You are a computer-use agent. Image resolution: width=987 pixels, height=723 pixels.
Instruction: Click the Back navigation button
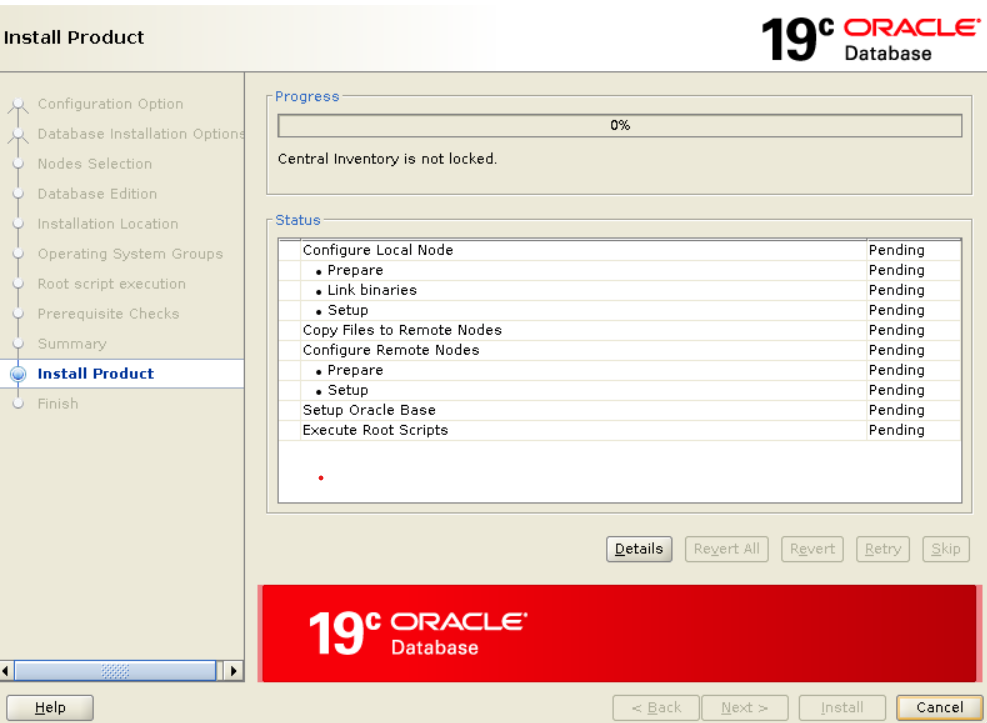[x=656, y=707]
